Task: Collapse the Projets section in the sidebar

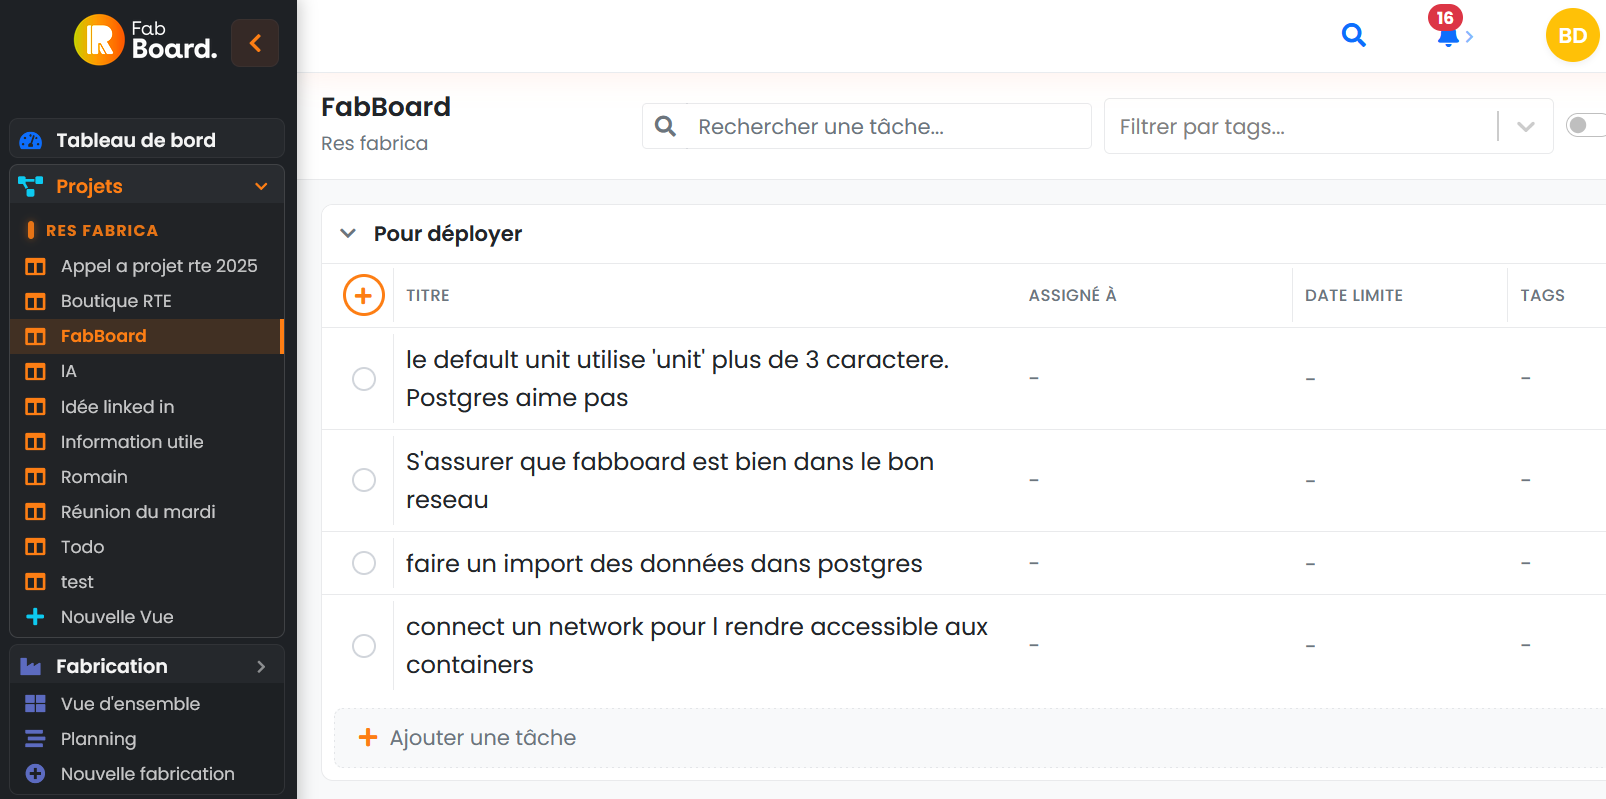Action: pyautogui.click(x=262, y=186)
